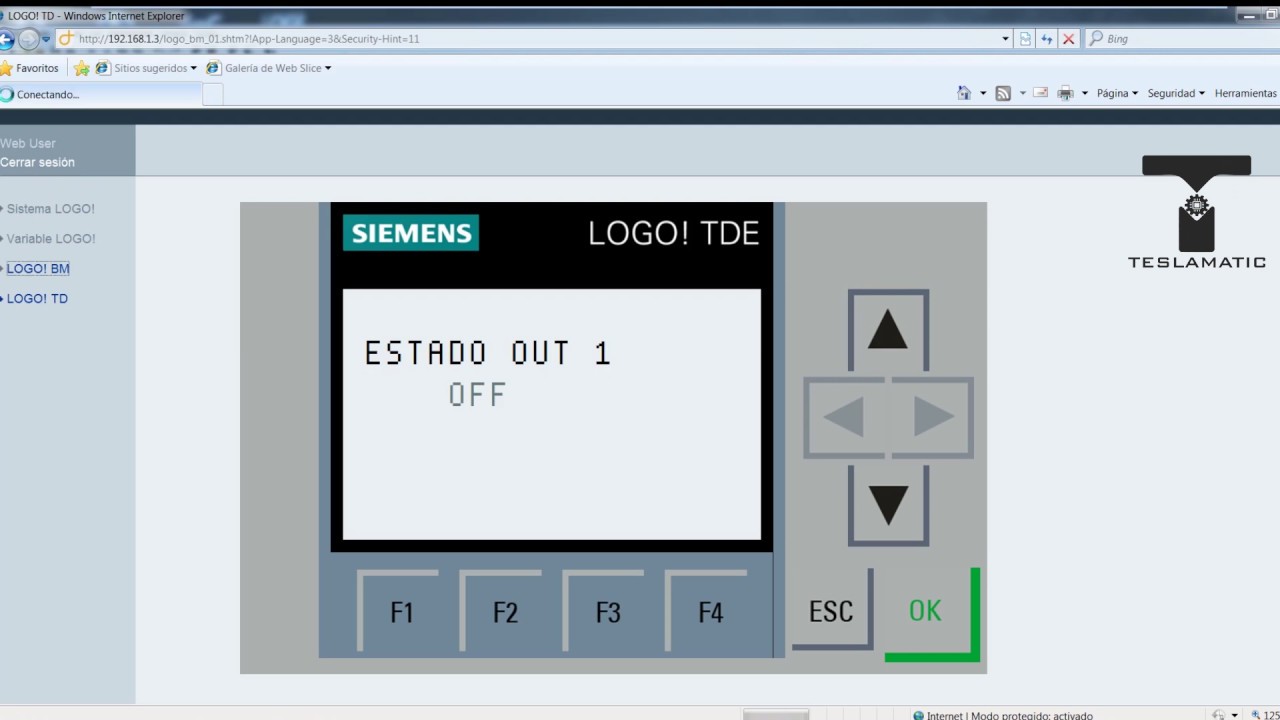Click the compatibility view icon
The image size is (1280, 720).
click(x=1025, y=39)
